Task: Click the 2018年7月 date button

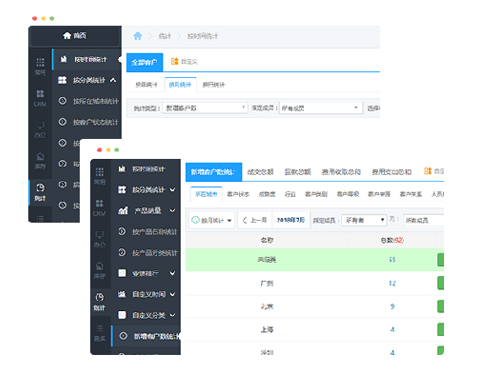Action: click(291, 220)
